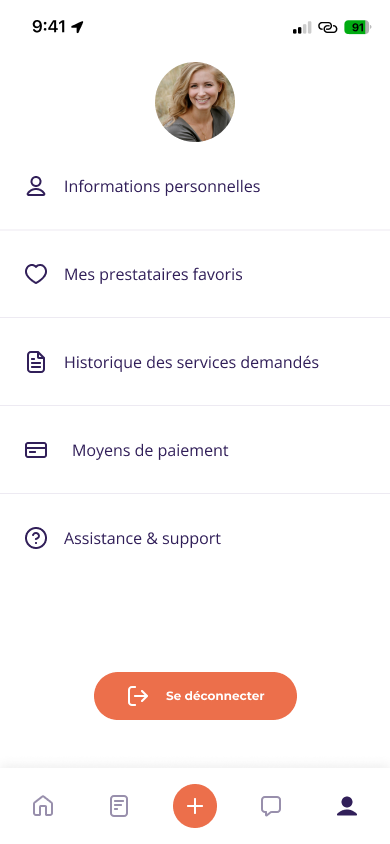
Task: Tap the battery indicator in status bar
Action: [358, 27]
